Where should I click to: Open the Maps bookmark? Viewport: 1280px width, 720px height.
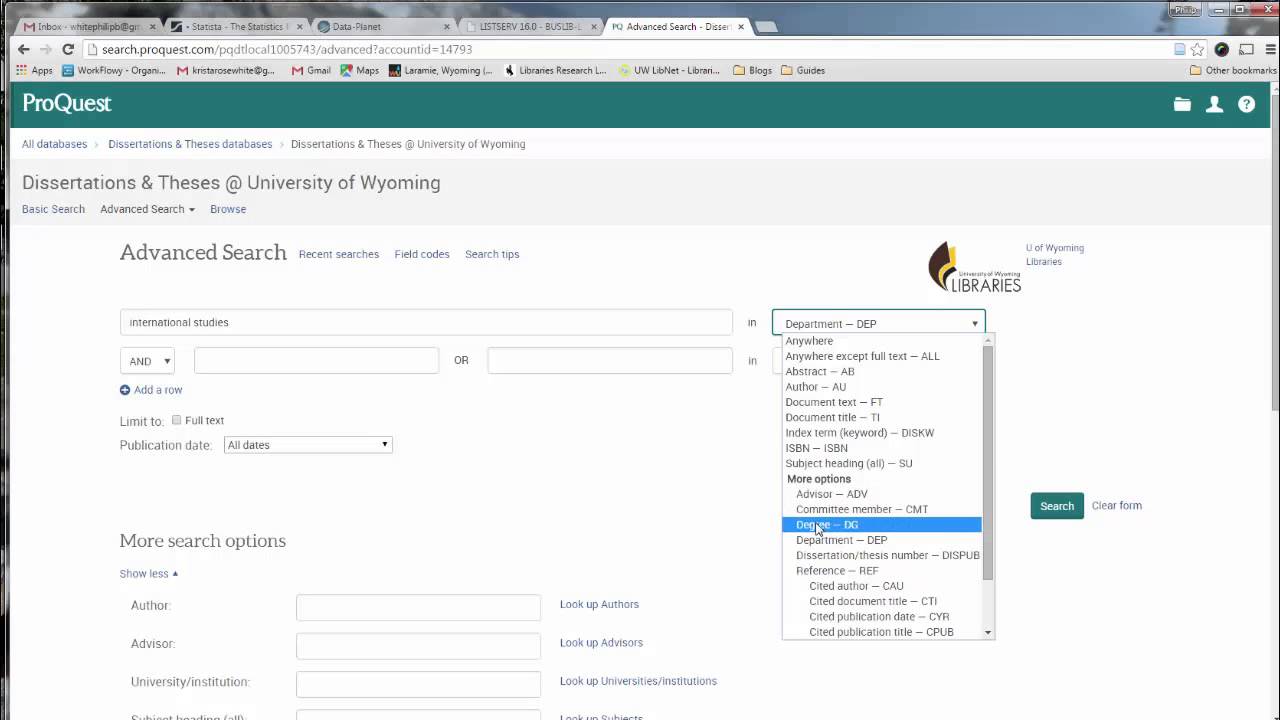click(x=360, y=70)
